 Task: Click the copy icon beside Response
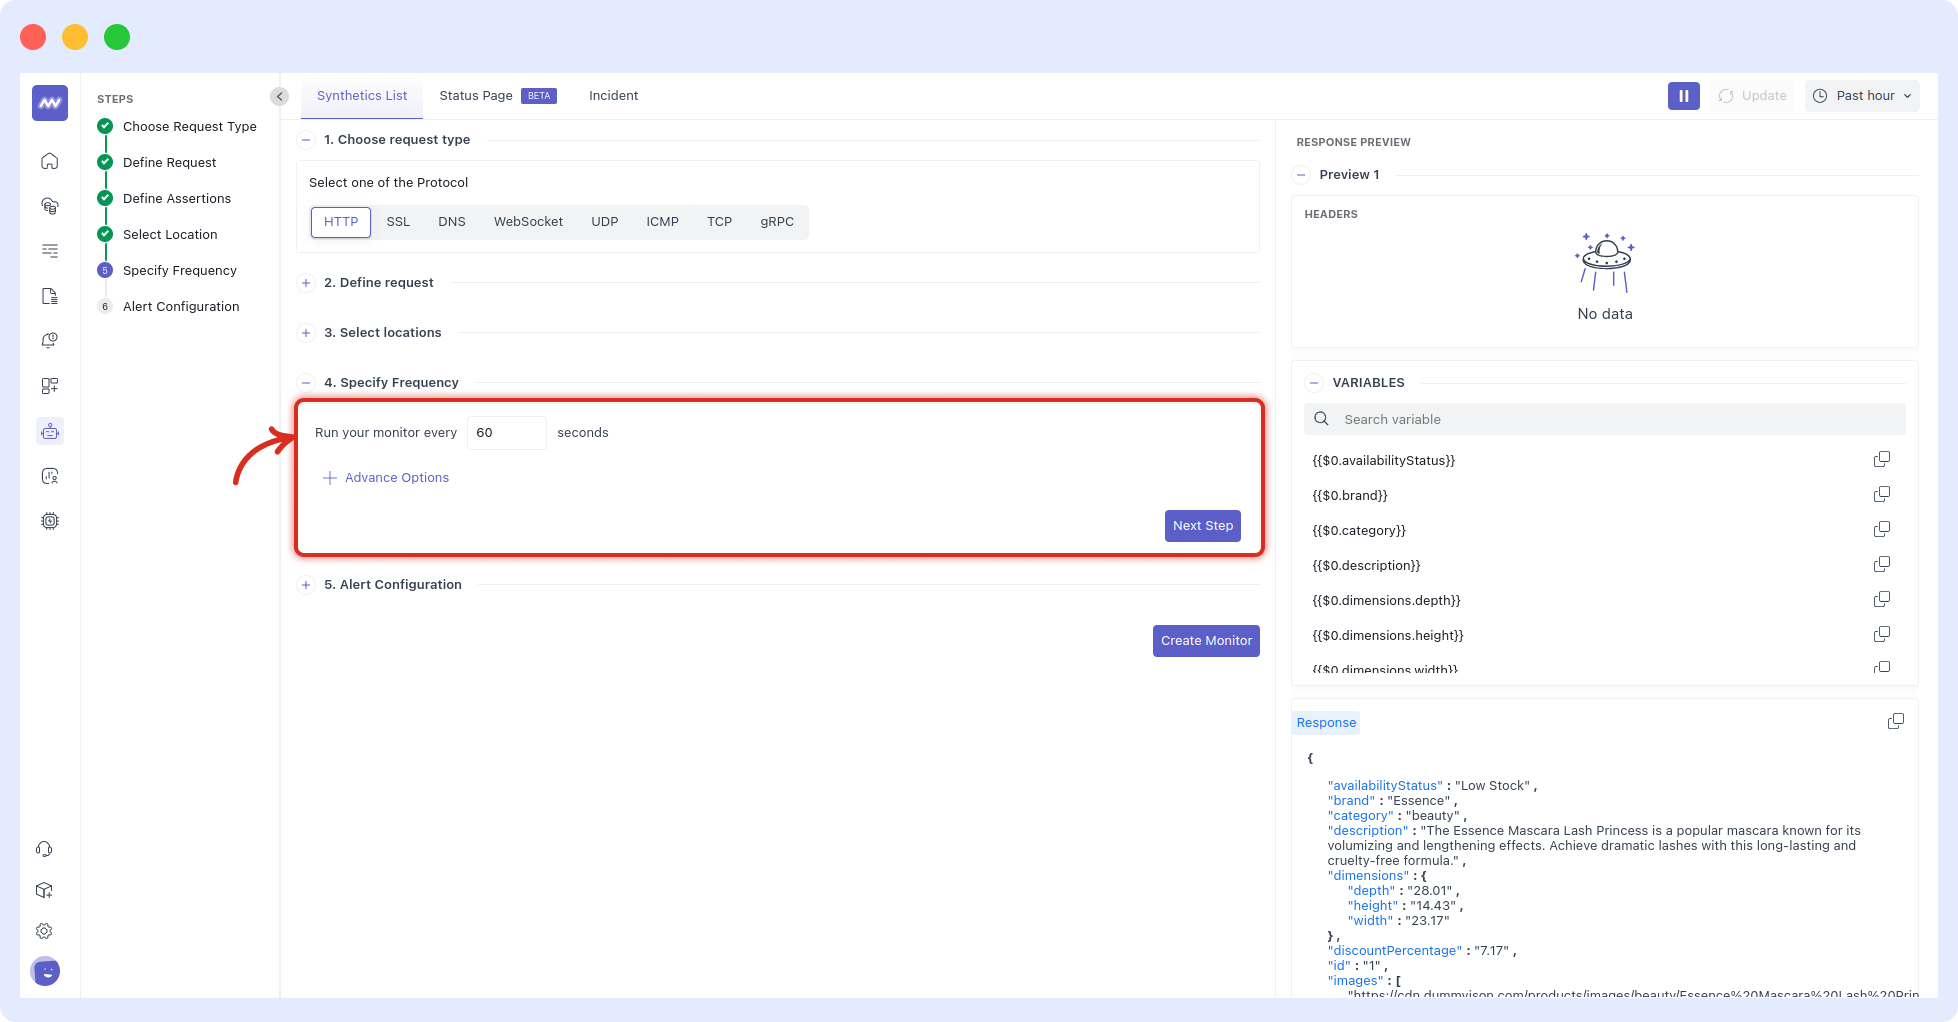point(1895,722)
